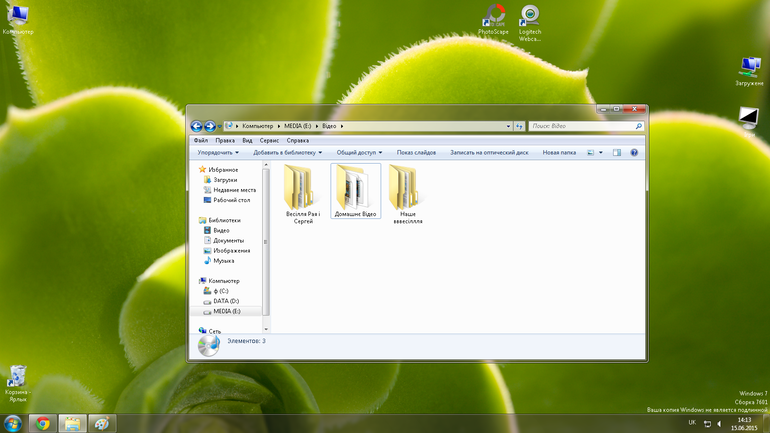Open the Файл menu
The width and height of the screenshot is (770, 433).
pos(201,140)
